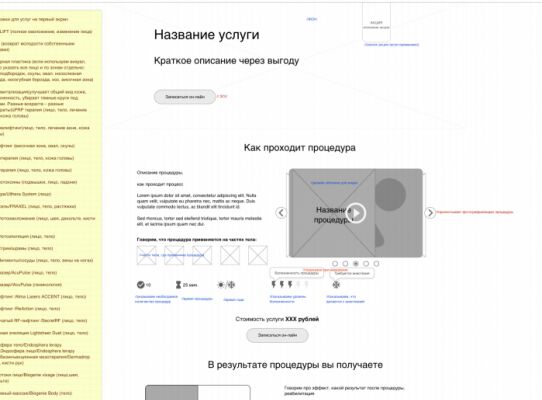Image resolution: width=542 pixels, height=400 pixels.
Task: Select the hourglass icon beside 25 мин.
Action: pos(178,285)
